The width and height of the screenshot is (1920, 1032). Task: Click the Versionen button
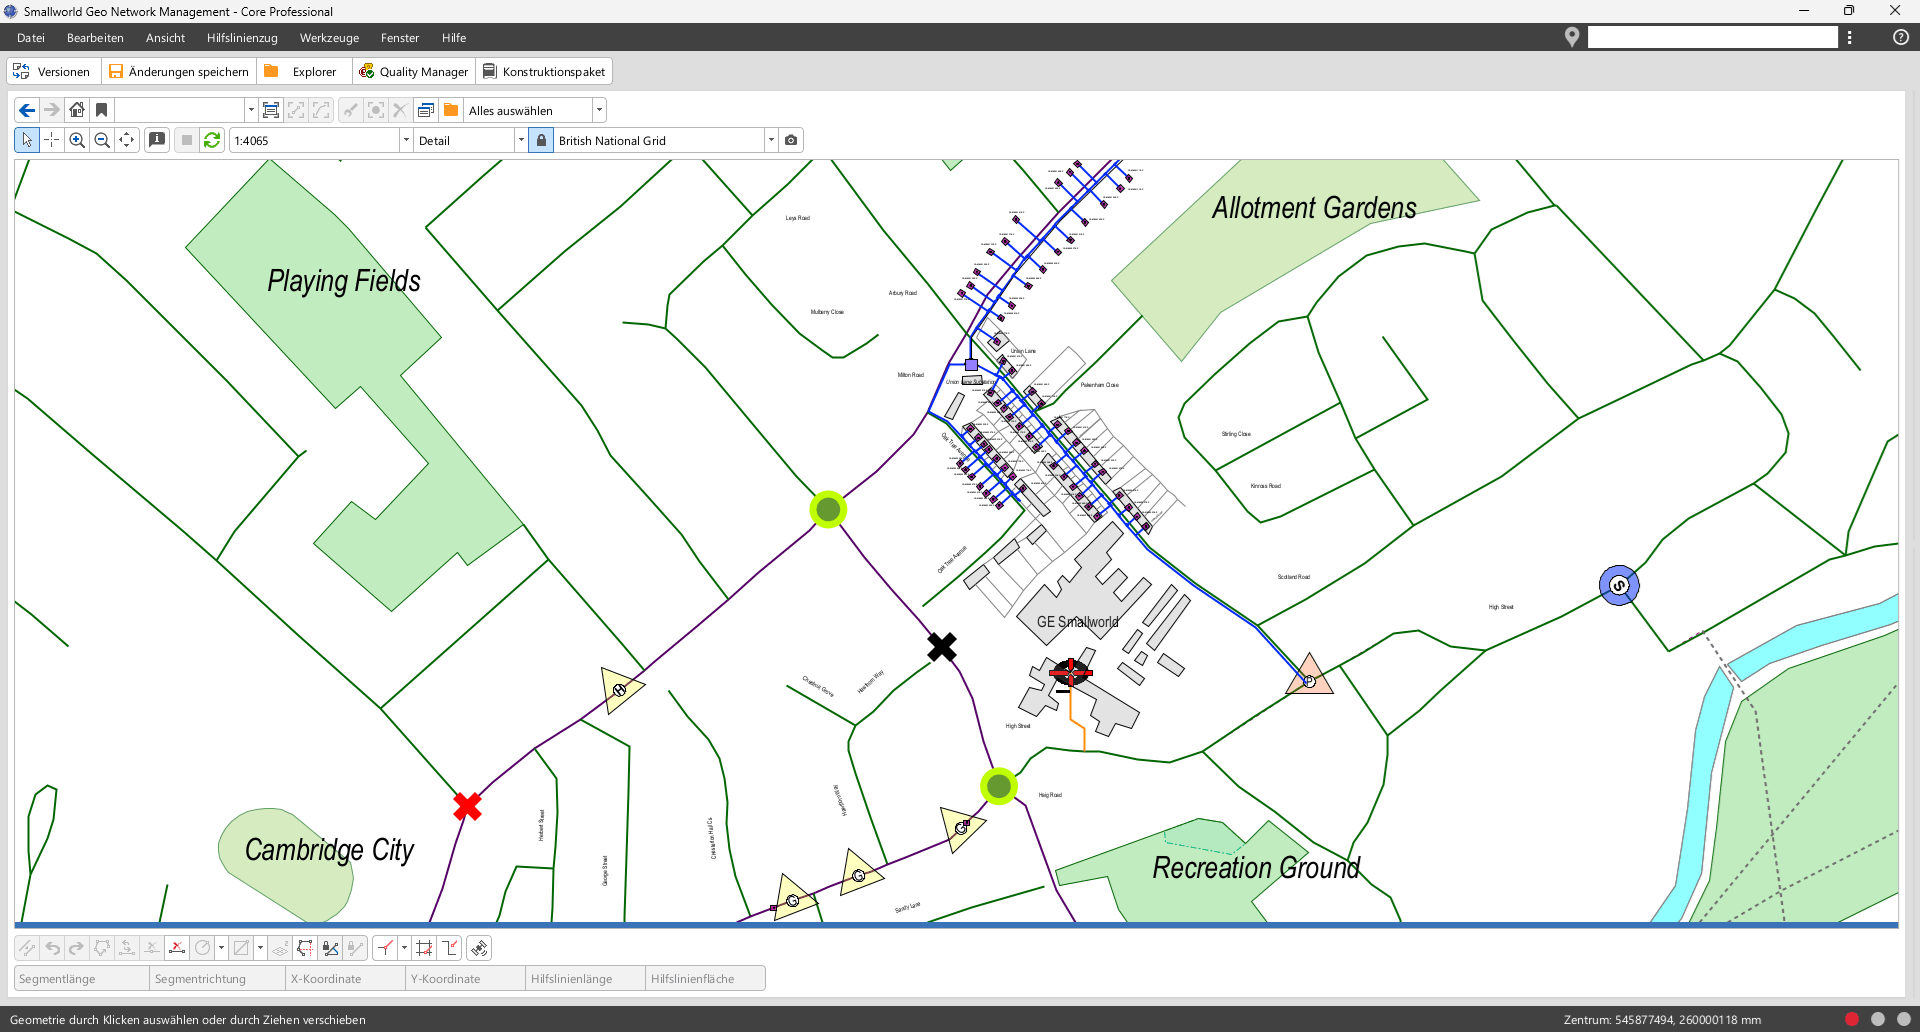click(52, 71)
